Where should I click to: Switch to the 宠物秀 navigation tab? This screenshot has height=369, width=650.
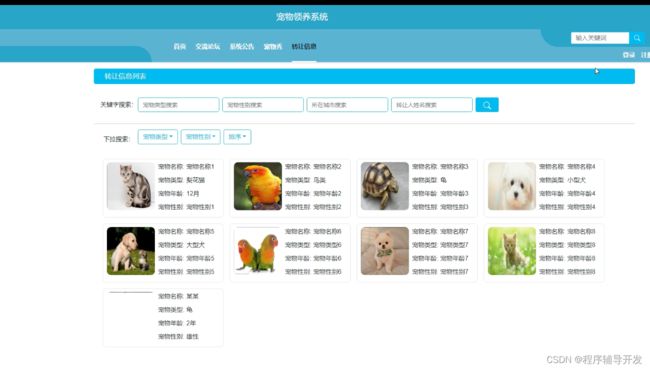273,46
